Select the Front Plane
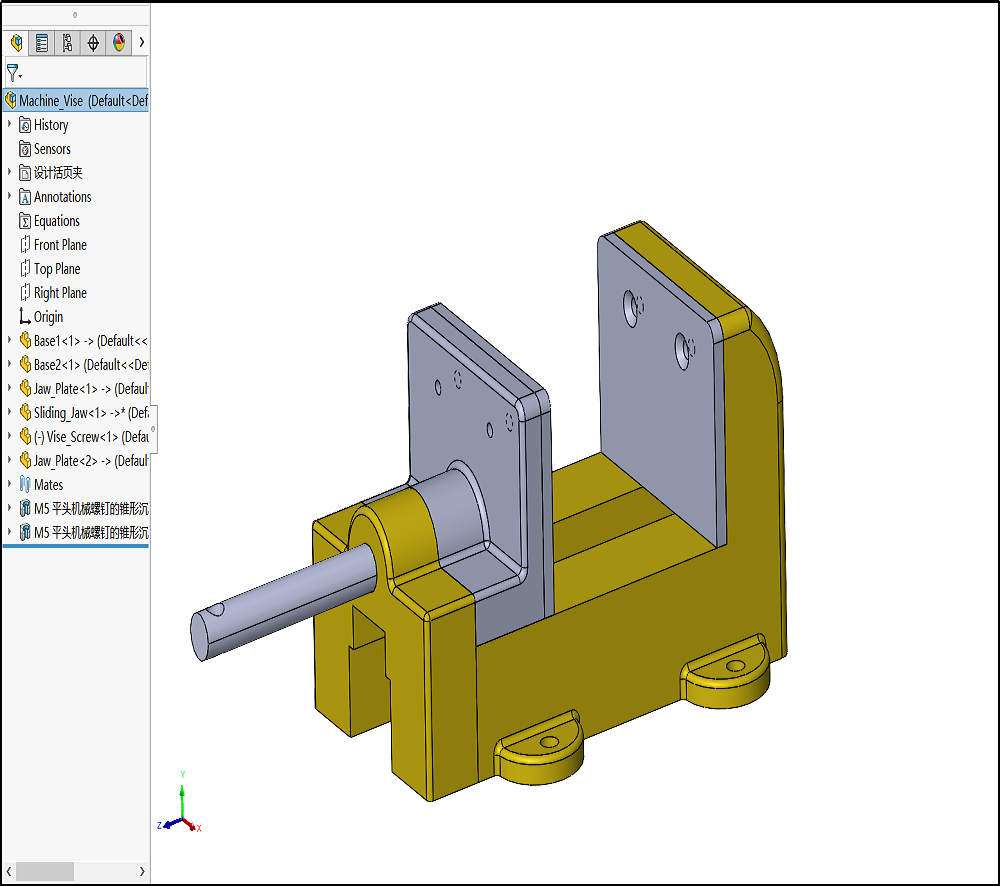 pos(60,245)
